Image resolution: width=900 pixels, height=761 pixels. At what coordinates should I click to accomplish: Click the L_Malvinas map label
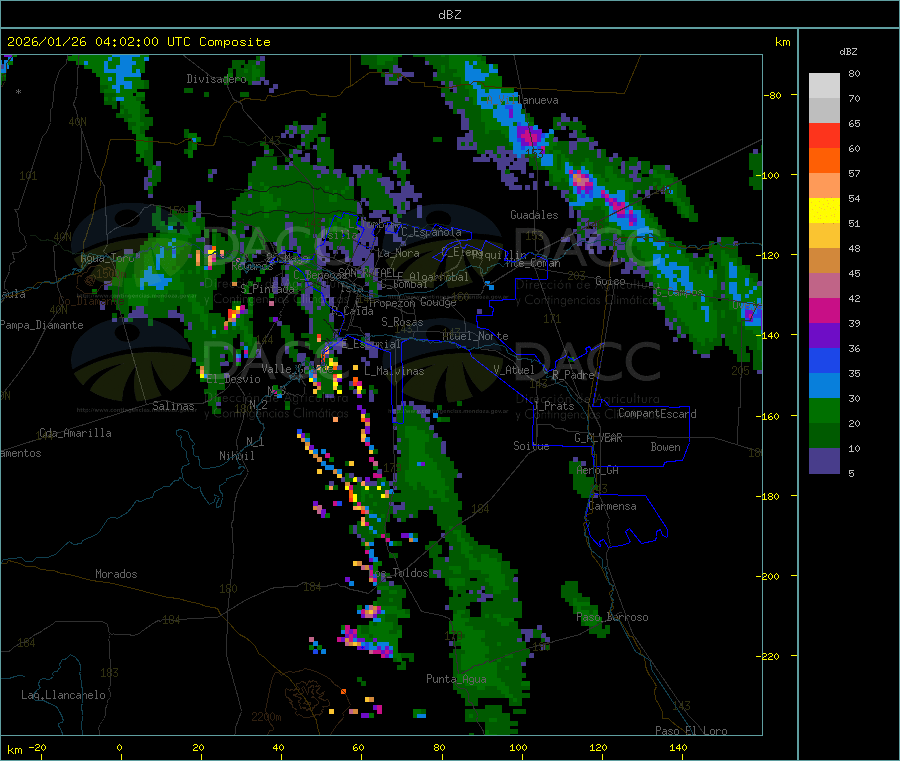pos(394,371)
